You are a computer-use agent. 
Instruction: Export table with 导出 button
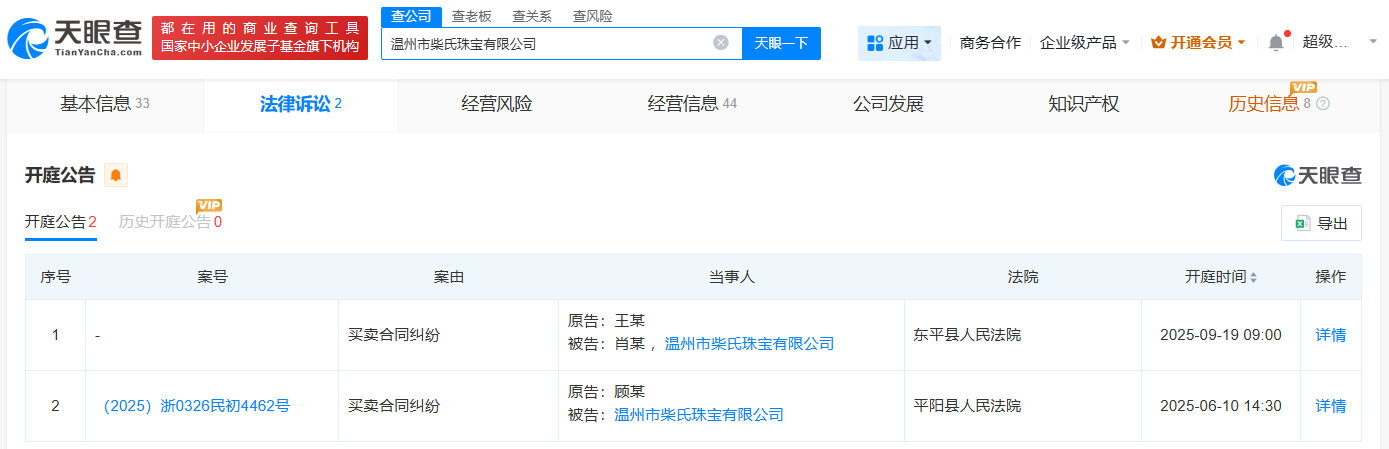coord(1321,223)
